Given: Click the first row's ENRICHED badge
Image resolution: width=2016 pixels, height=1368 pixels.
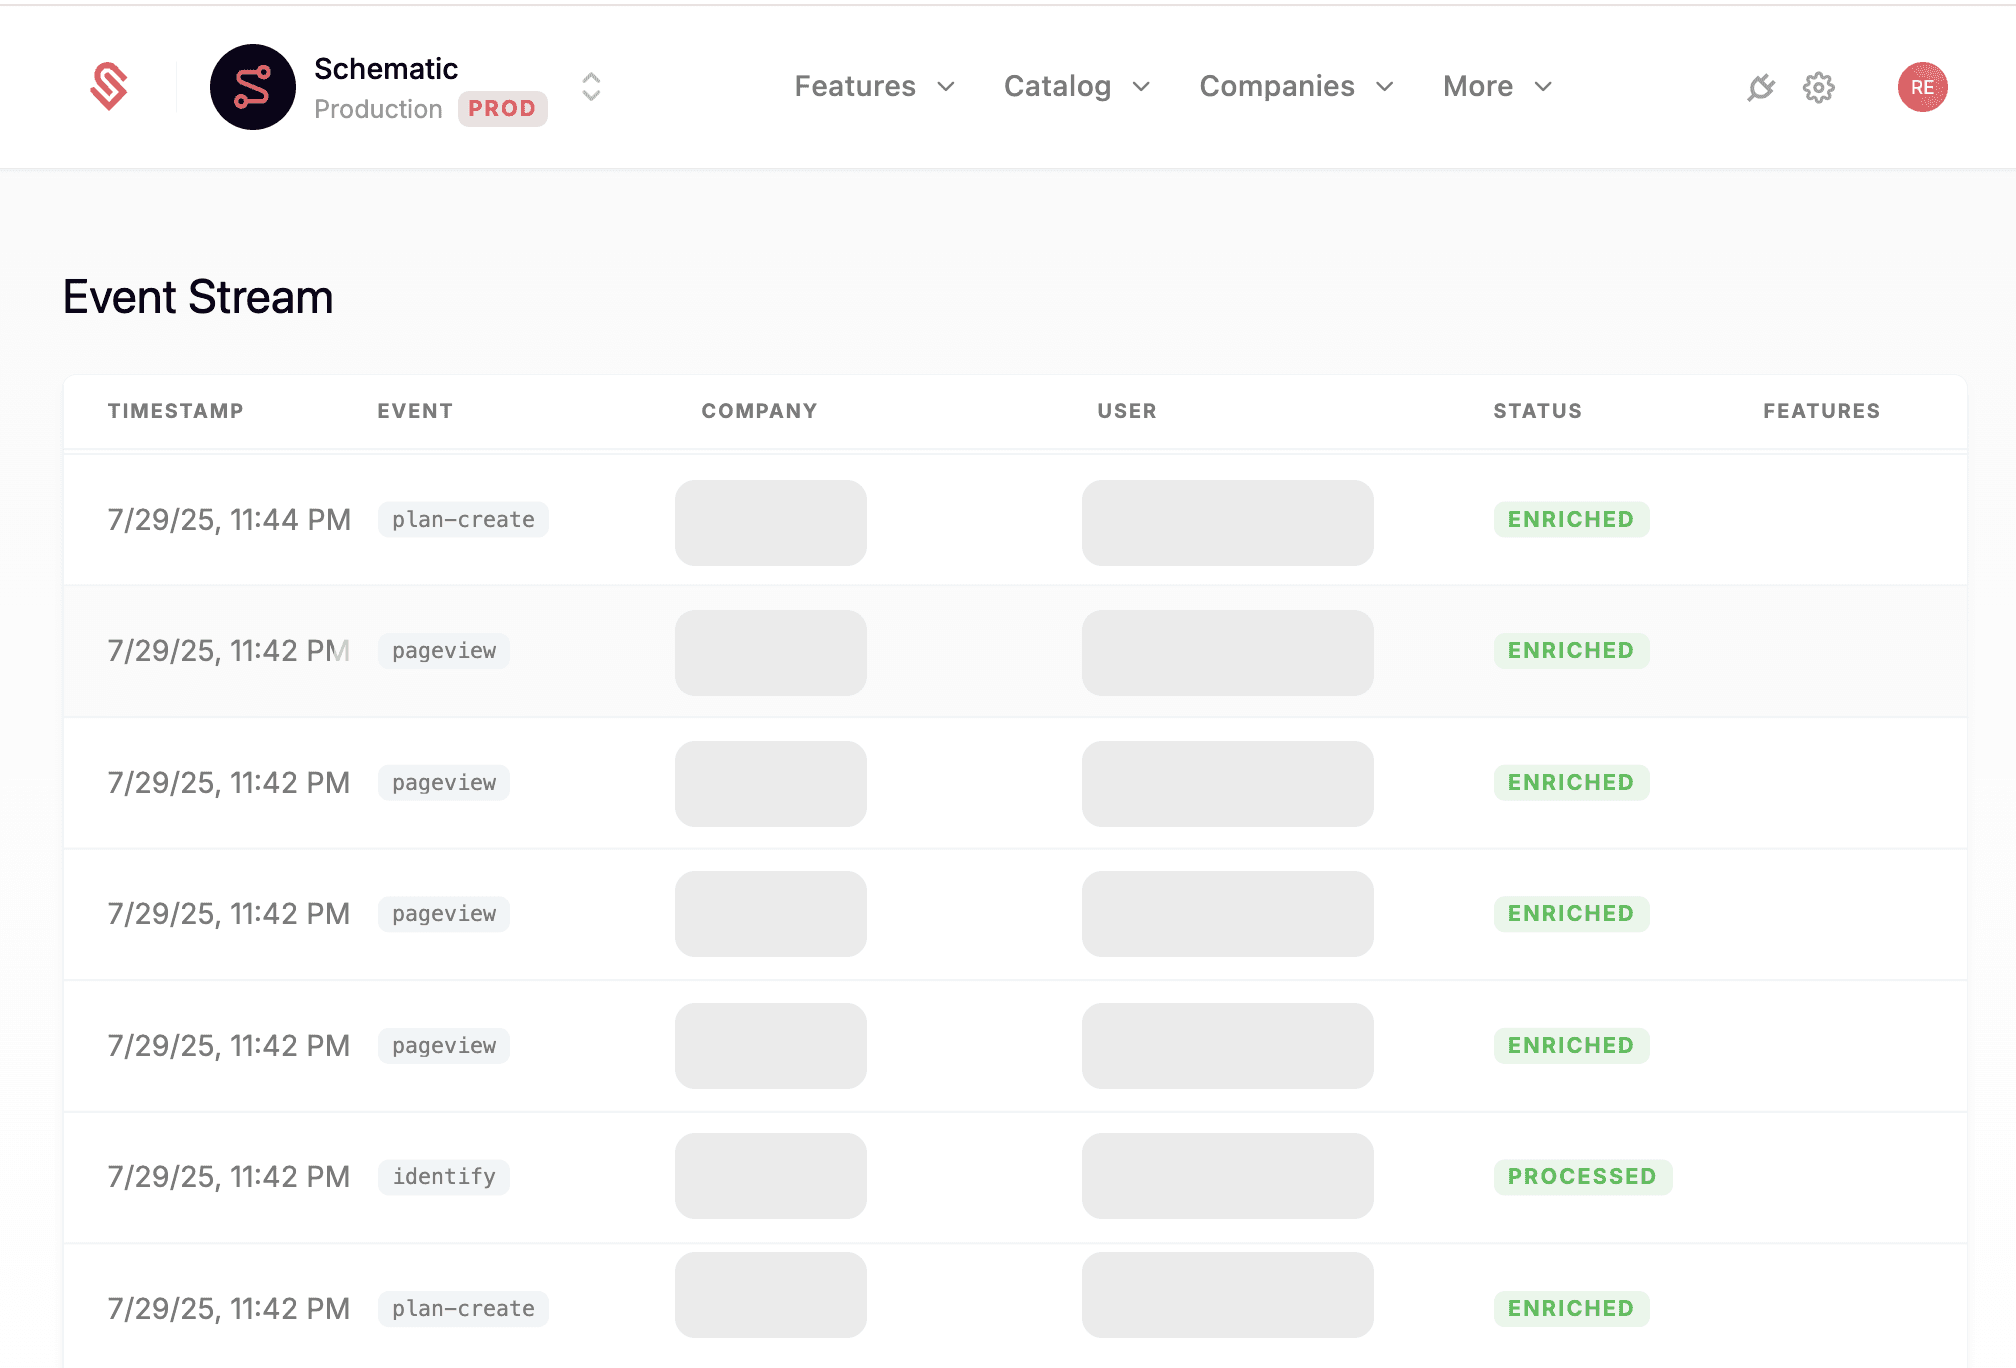Looking at the screenshot, I should tap(1570, 520).
